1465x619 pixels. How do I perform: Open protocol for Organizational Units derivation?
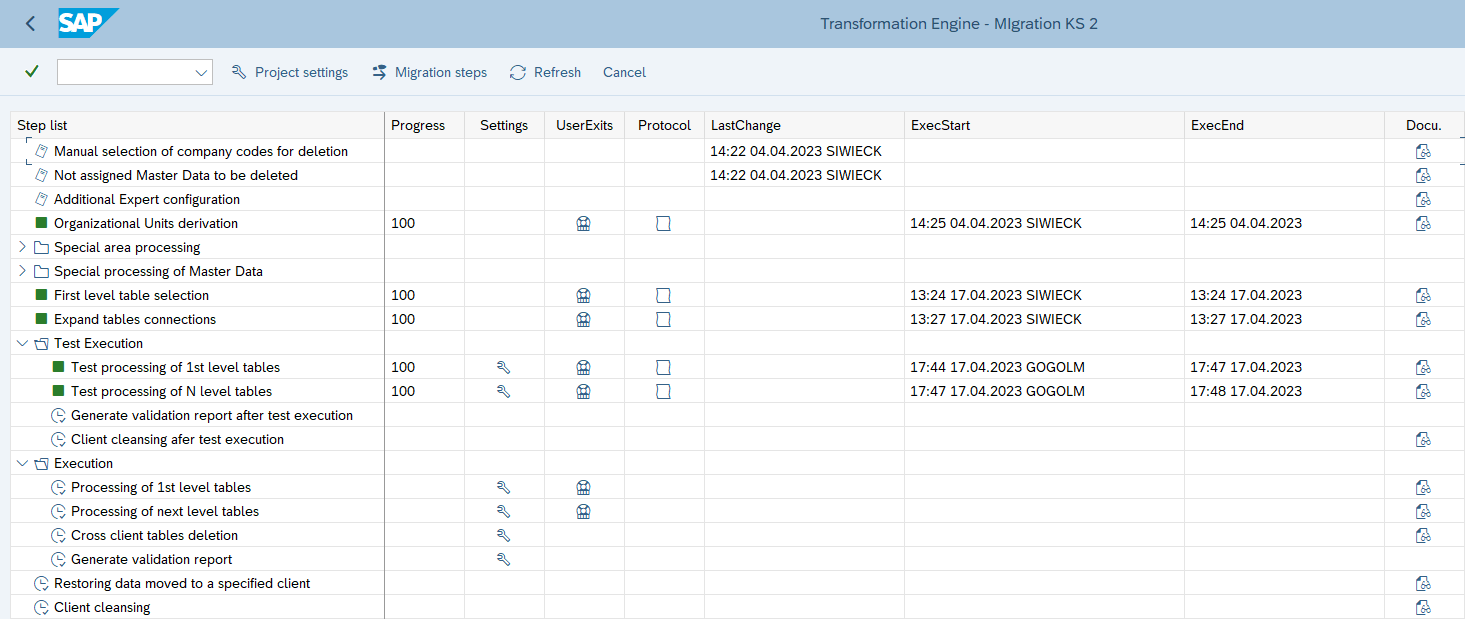[663, 224]
